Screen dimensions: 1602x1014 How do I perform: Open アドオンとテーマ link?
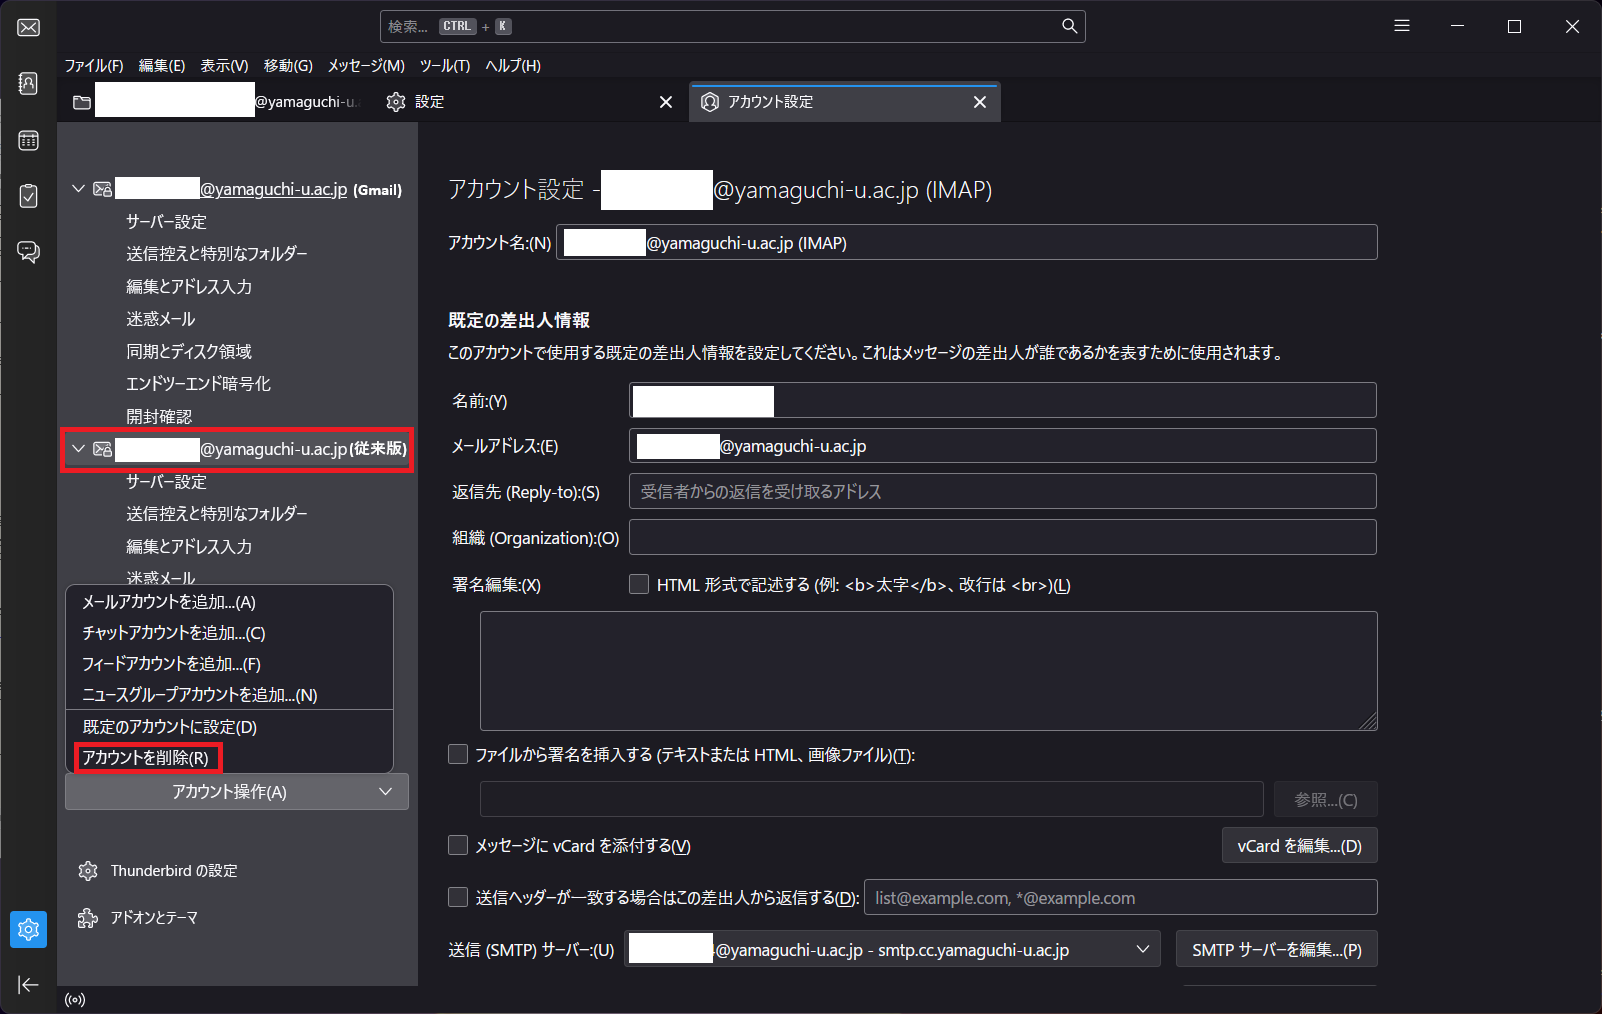point(154,918)
